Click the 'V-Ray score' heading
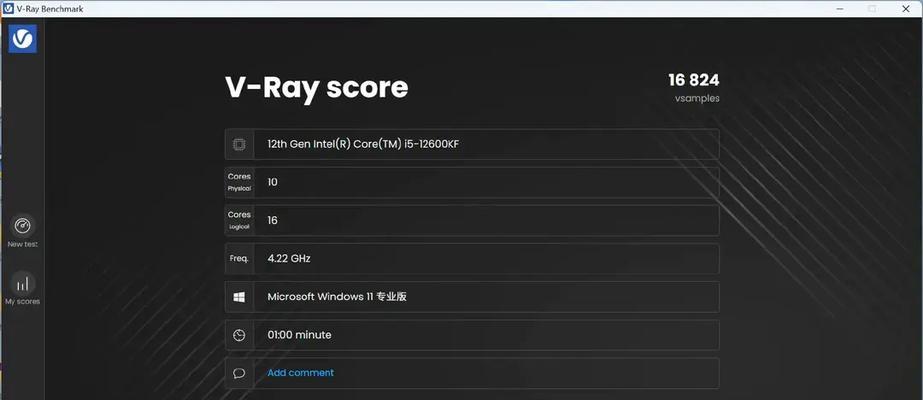Viewport: 923px width, 400px height. click(x=317, y=88)
